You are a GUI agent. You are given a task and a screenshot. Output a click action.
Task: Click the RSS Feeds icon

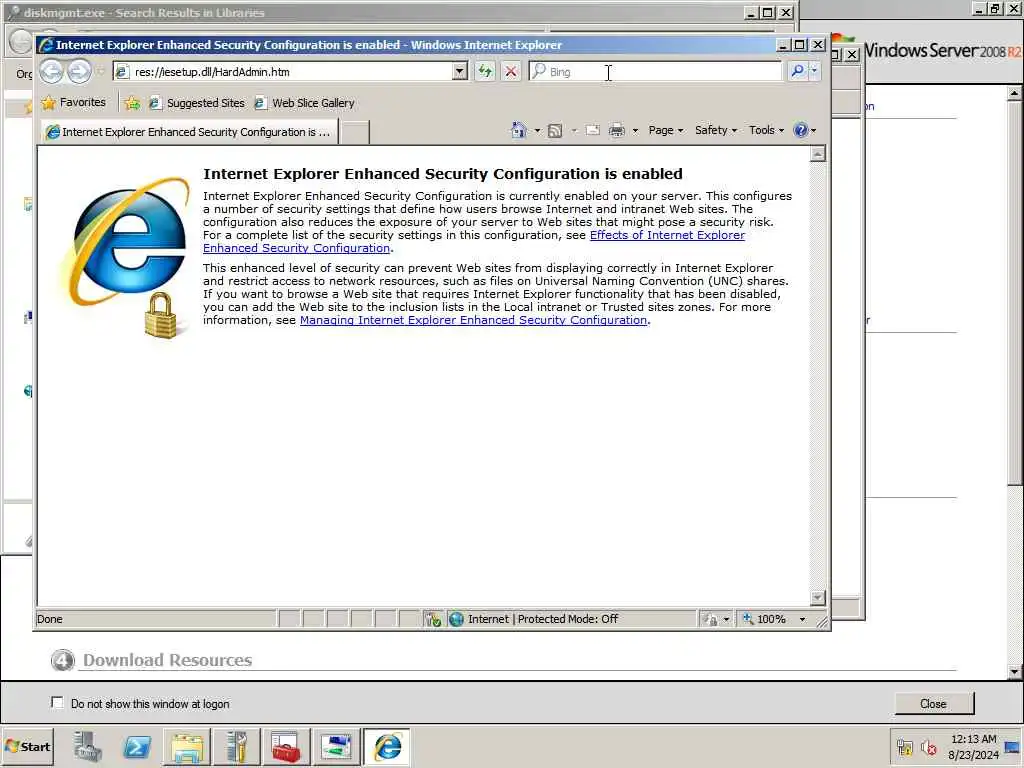point(554,131)
